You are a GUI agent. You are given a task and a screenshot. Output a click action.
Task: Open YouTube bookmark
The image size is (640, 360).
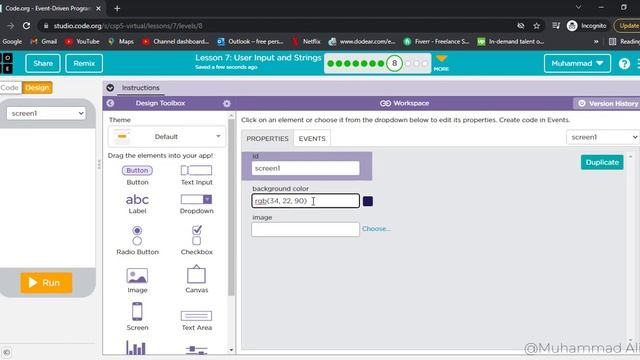point(82,41)
